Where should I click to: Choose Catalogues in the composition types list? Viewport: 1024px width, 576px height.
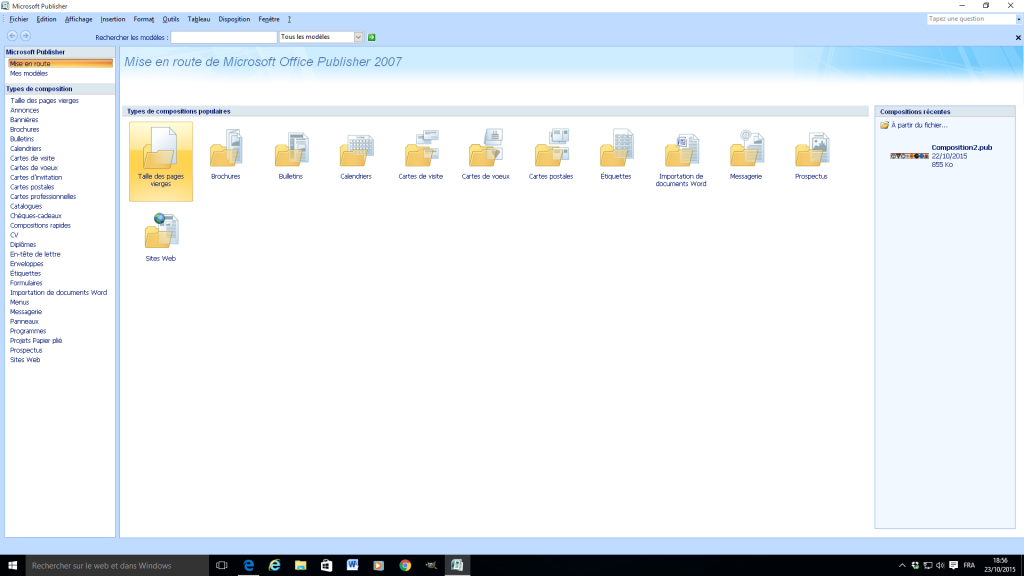pyautogui.click(x=25, y=206)
